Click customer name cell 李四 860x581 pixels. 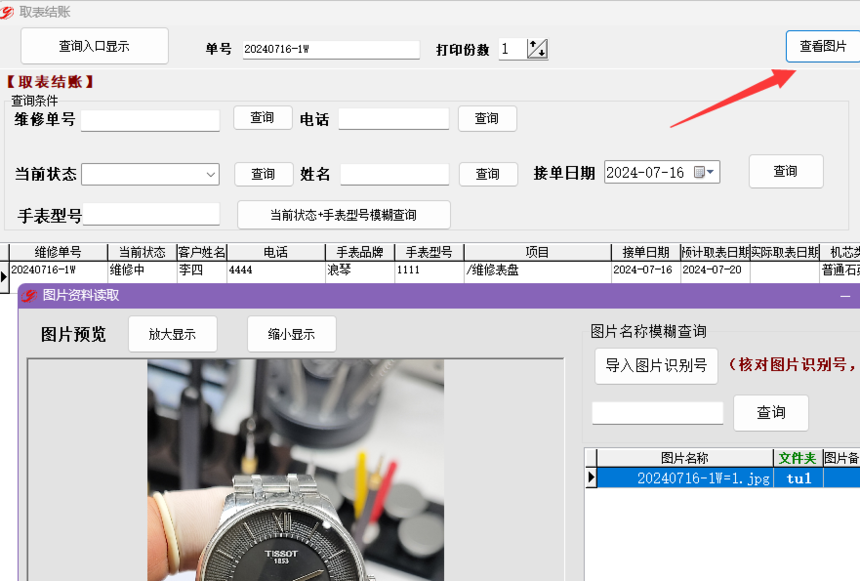[202, 270]
